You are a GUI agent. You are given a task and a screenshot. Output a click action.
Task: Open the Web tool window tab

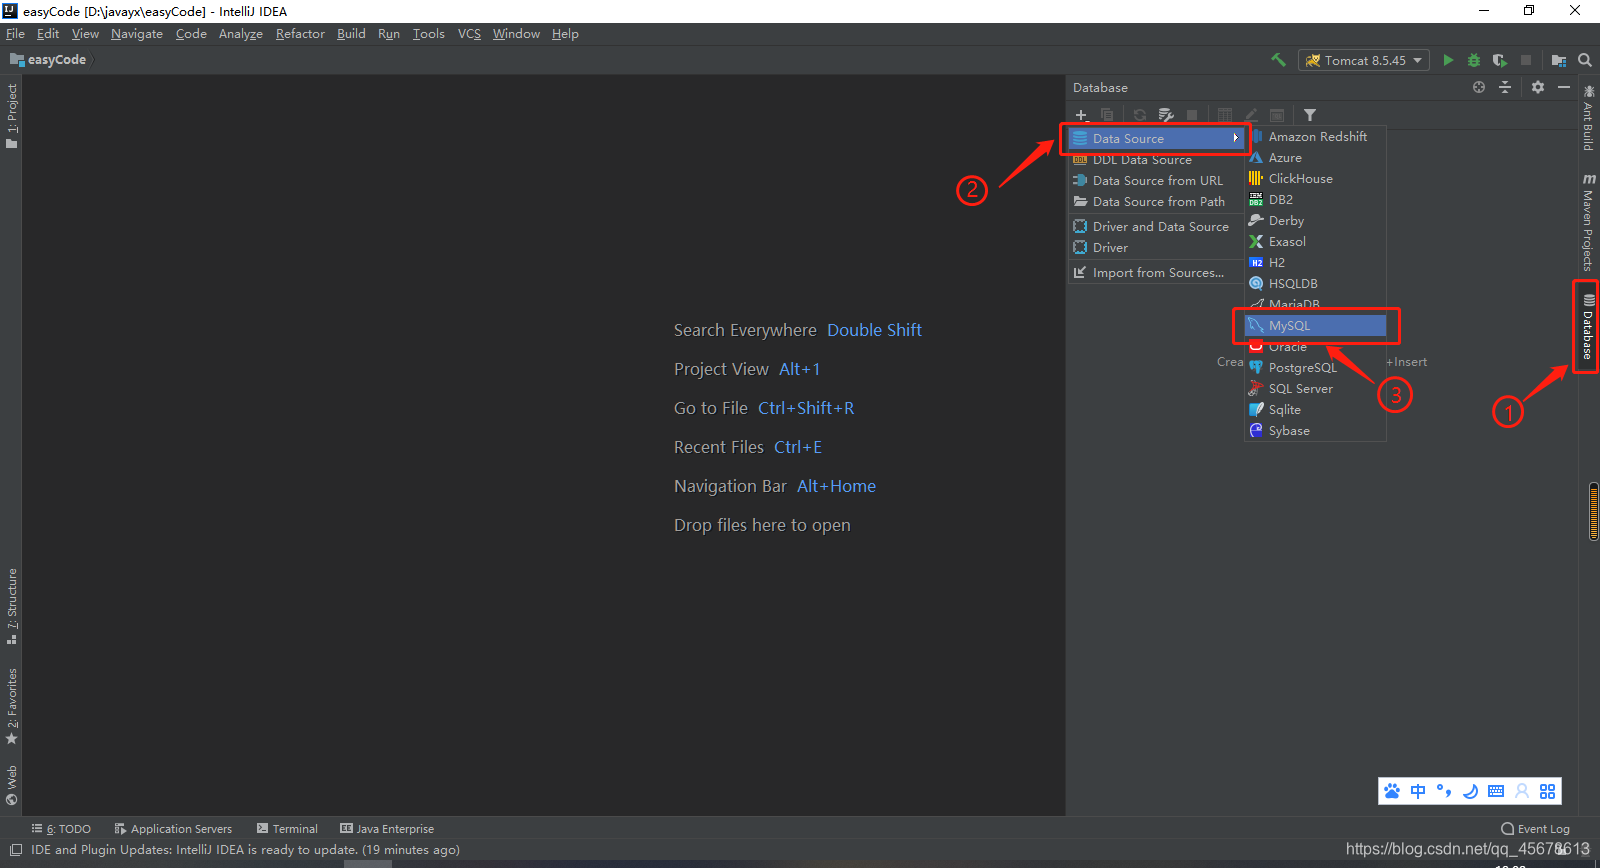pyautogui.click(x=12, y=785)
